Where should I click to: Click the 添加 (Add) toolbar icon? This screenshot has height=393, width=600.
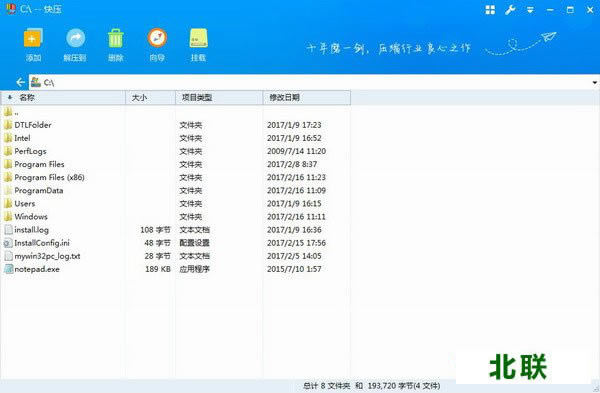[33, 38]
